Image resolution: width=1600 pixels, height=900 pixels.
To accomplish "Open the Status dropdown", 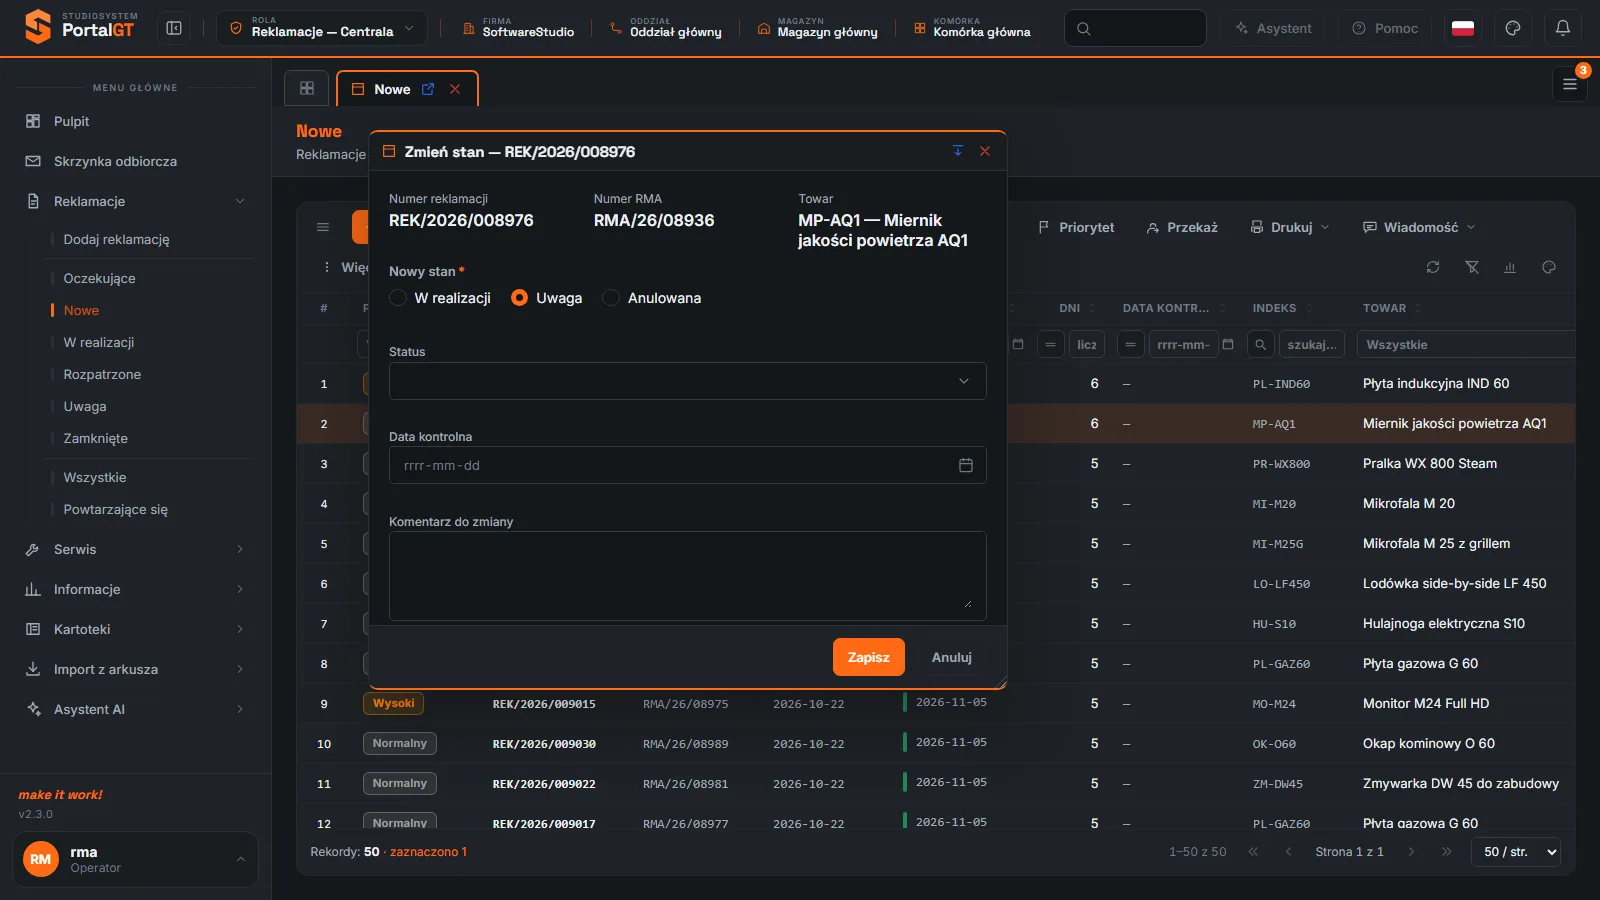I will pos(687,381).
